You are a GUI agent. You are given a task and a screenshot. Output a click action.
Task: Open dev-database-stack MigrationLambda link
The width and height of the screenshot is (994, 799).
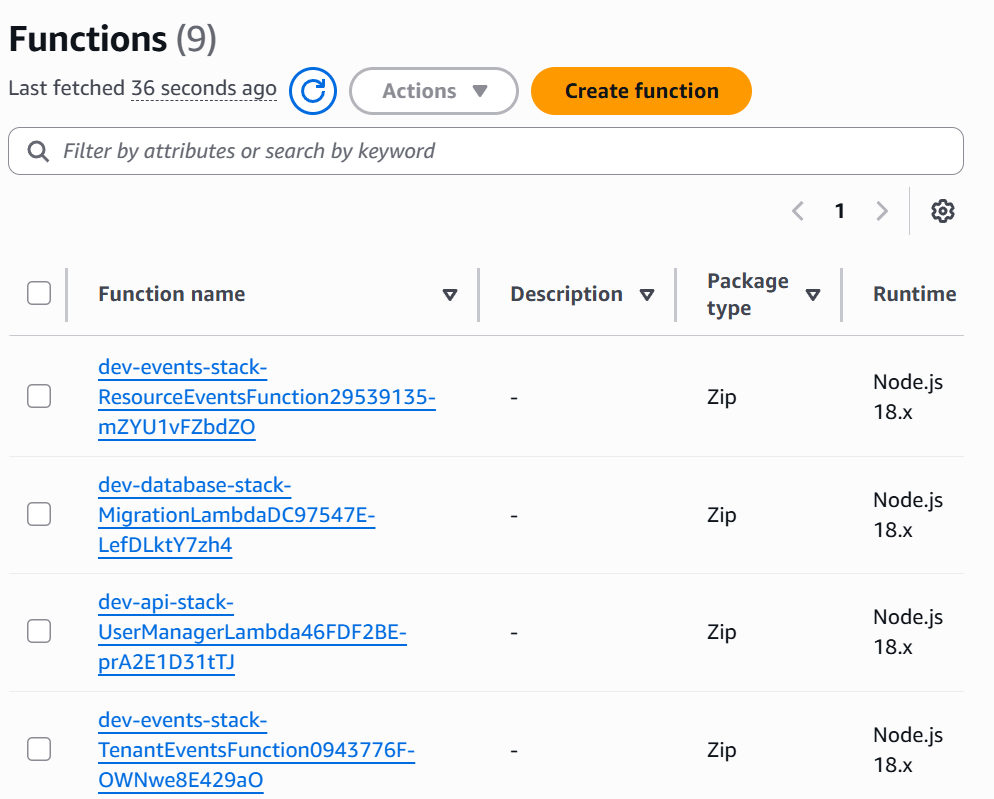[x=236, y=515]
